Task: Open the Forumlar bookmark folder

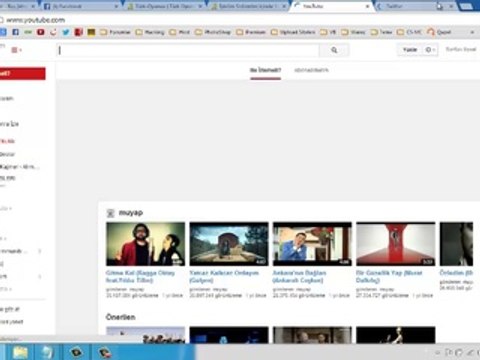Action: (x=115, y=32)
